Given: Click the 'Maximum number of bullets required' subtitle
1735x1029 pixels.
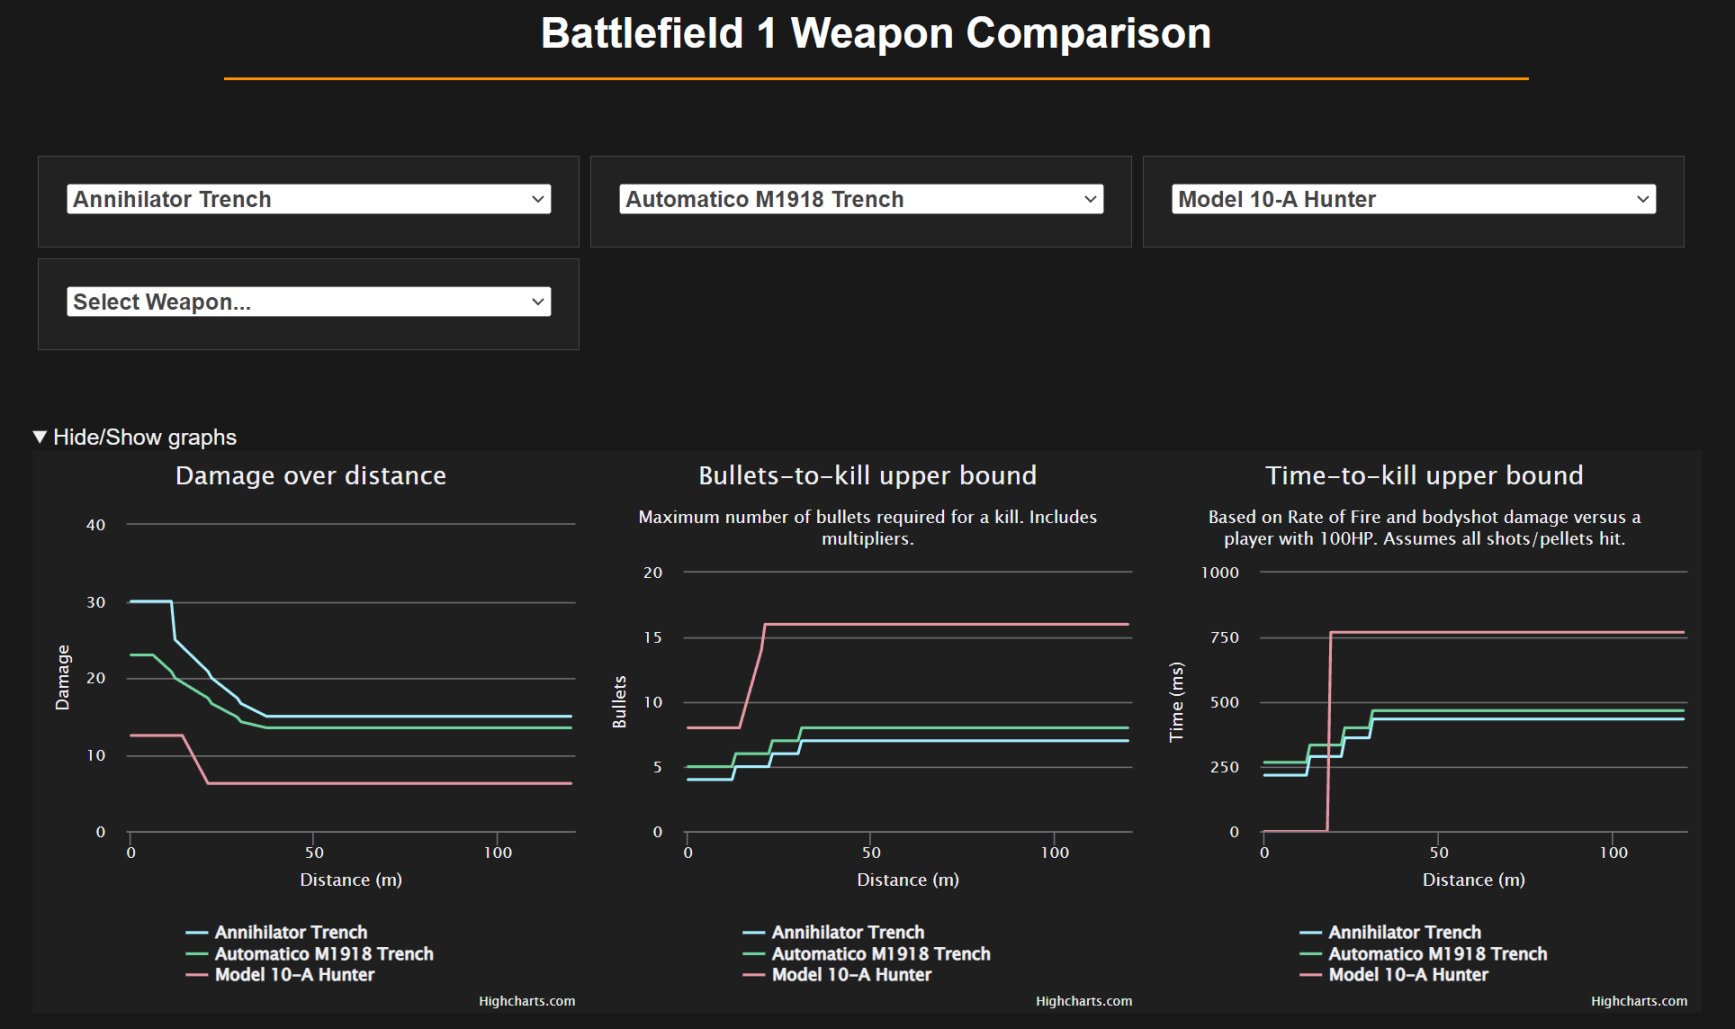Looking at the screenshot, I should (x=868, y=528).
